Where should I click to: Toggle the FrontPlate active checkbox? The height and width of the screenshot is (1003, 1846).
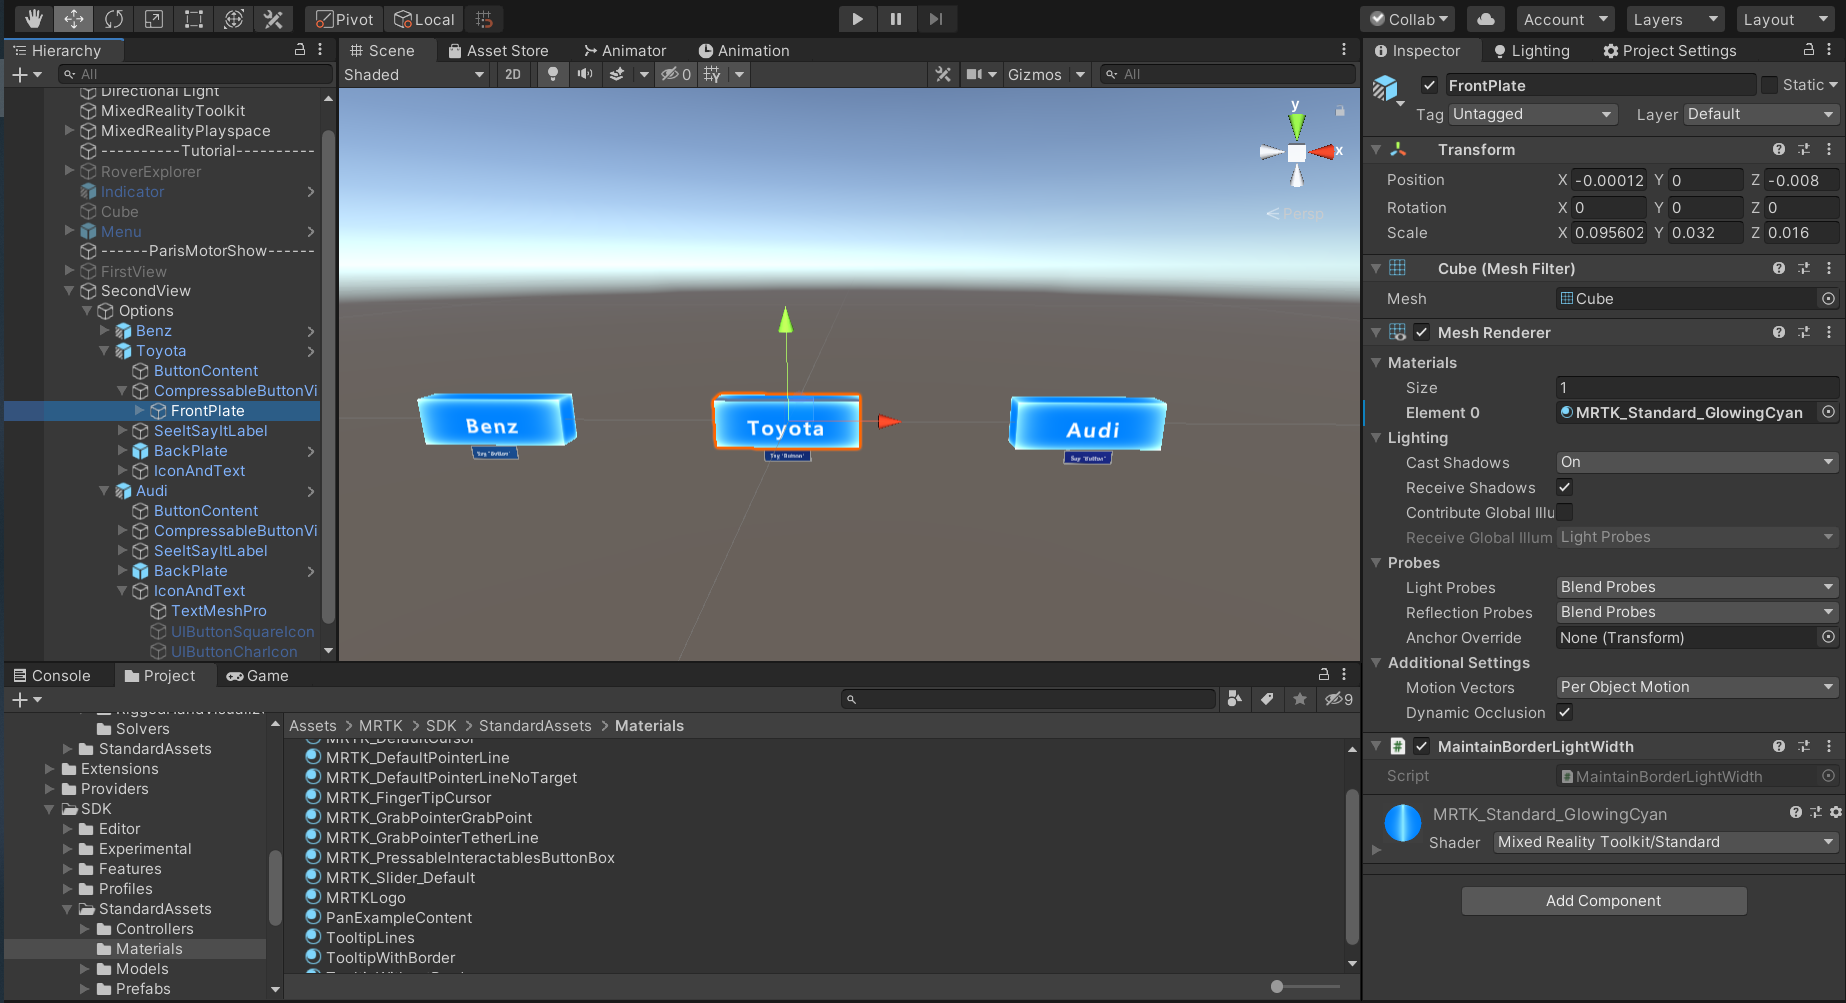(x=1429, y=85)
